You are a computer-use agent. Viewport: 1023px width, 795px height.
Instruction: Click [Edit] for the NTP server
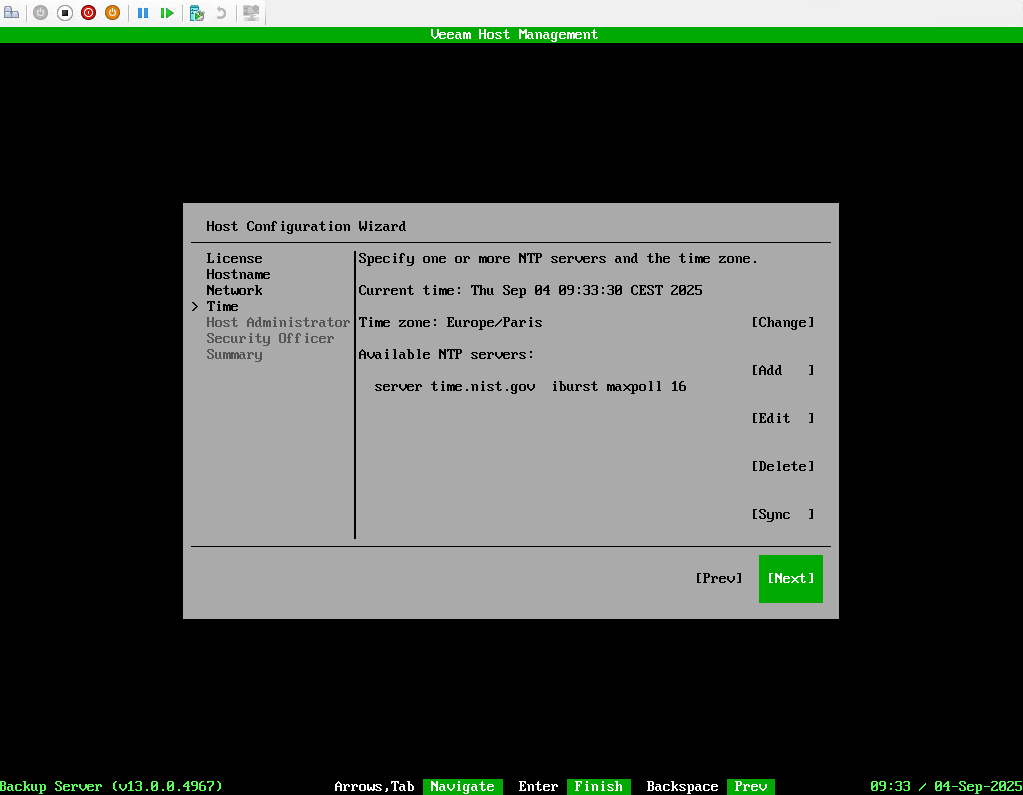click(782, 418)
